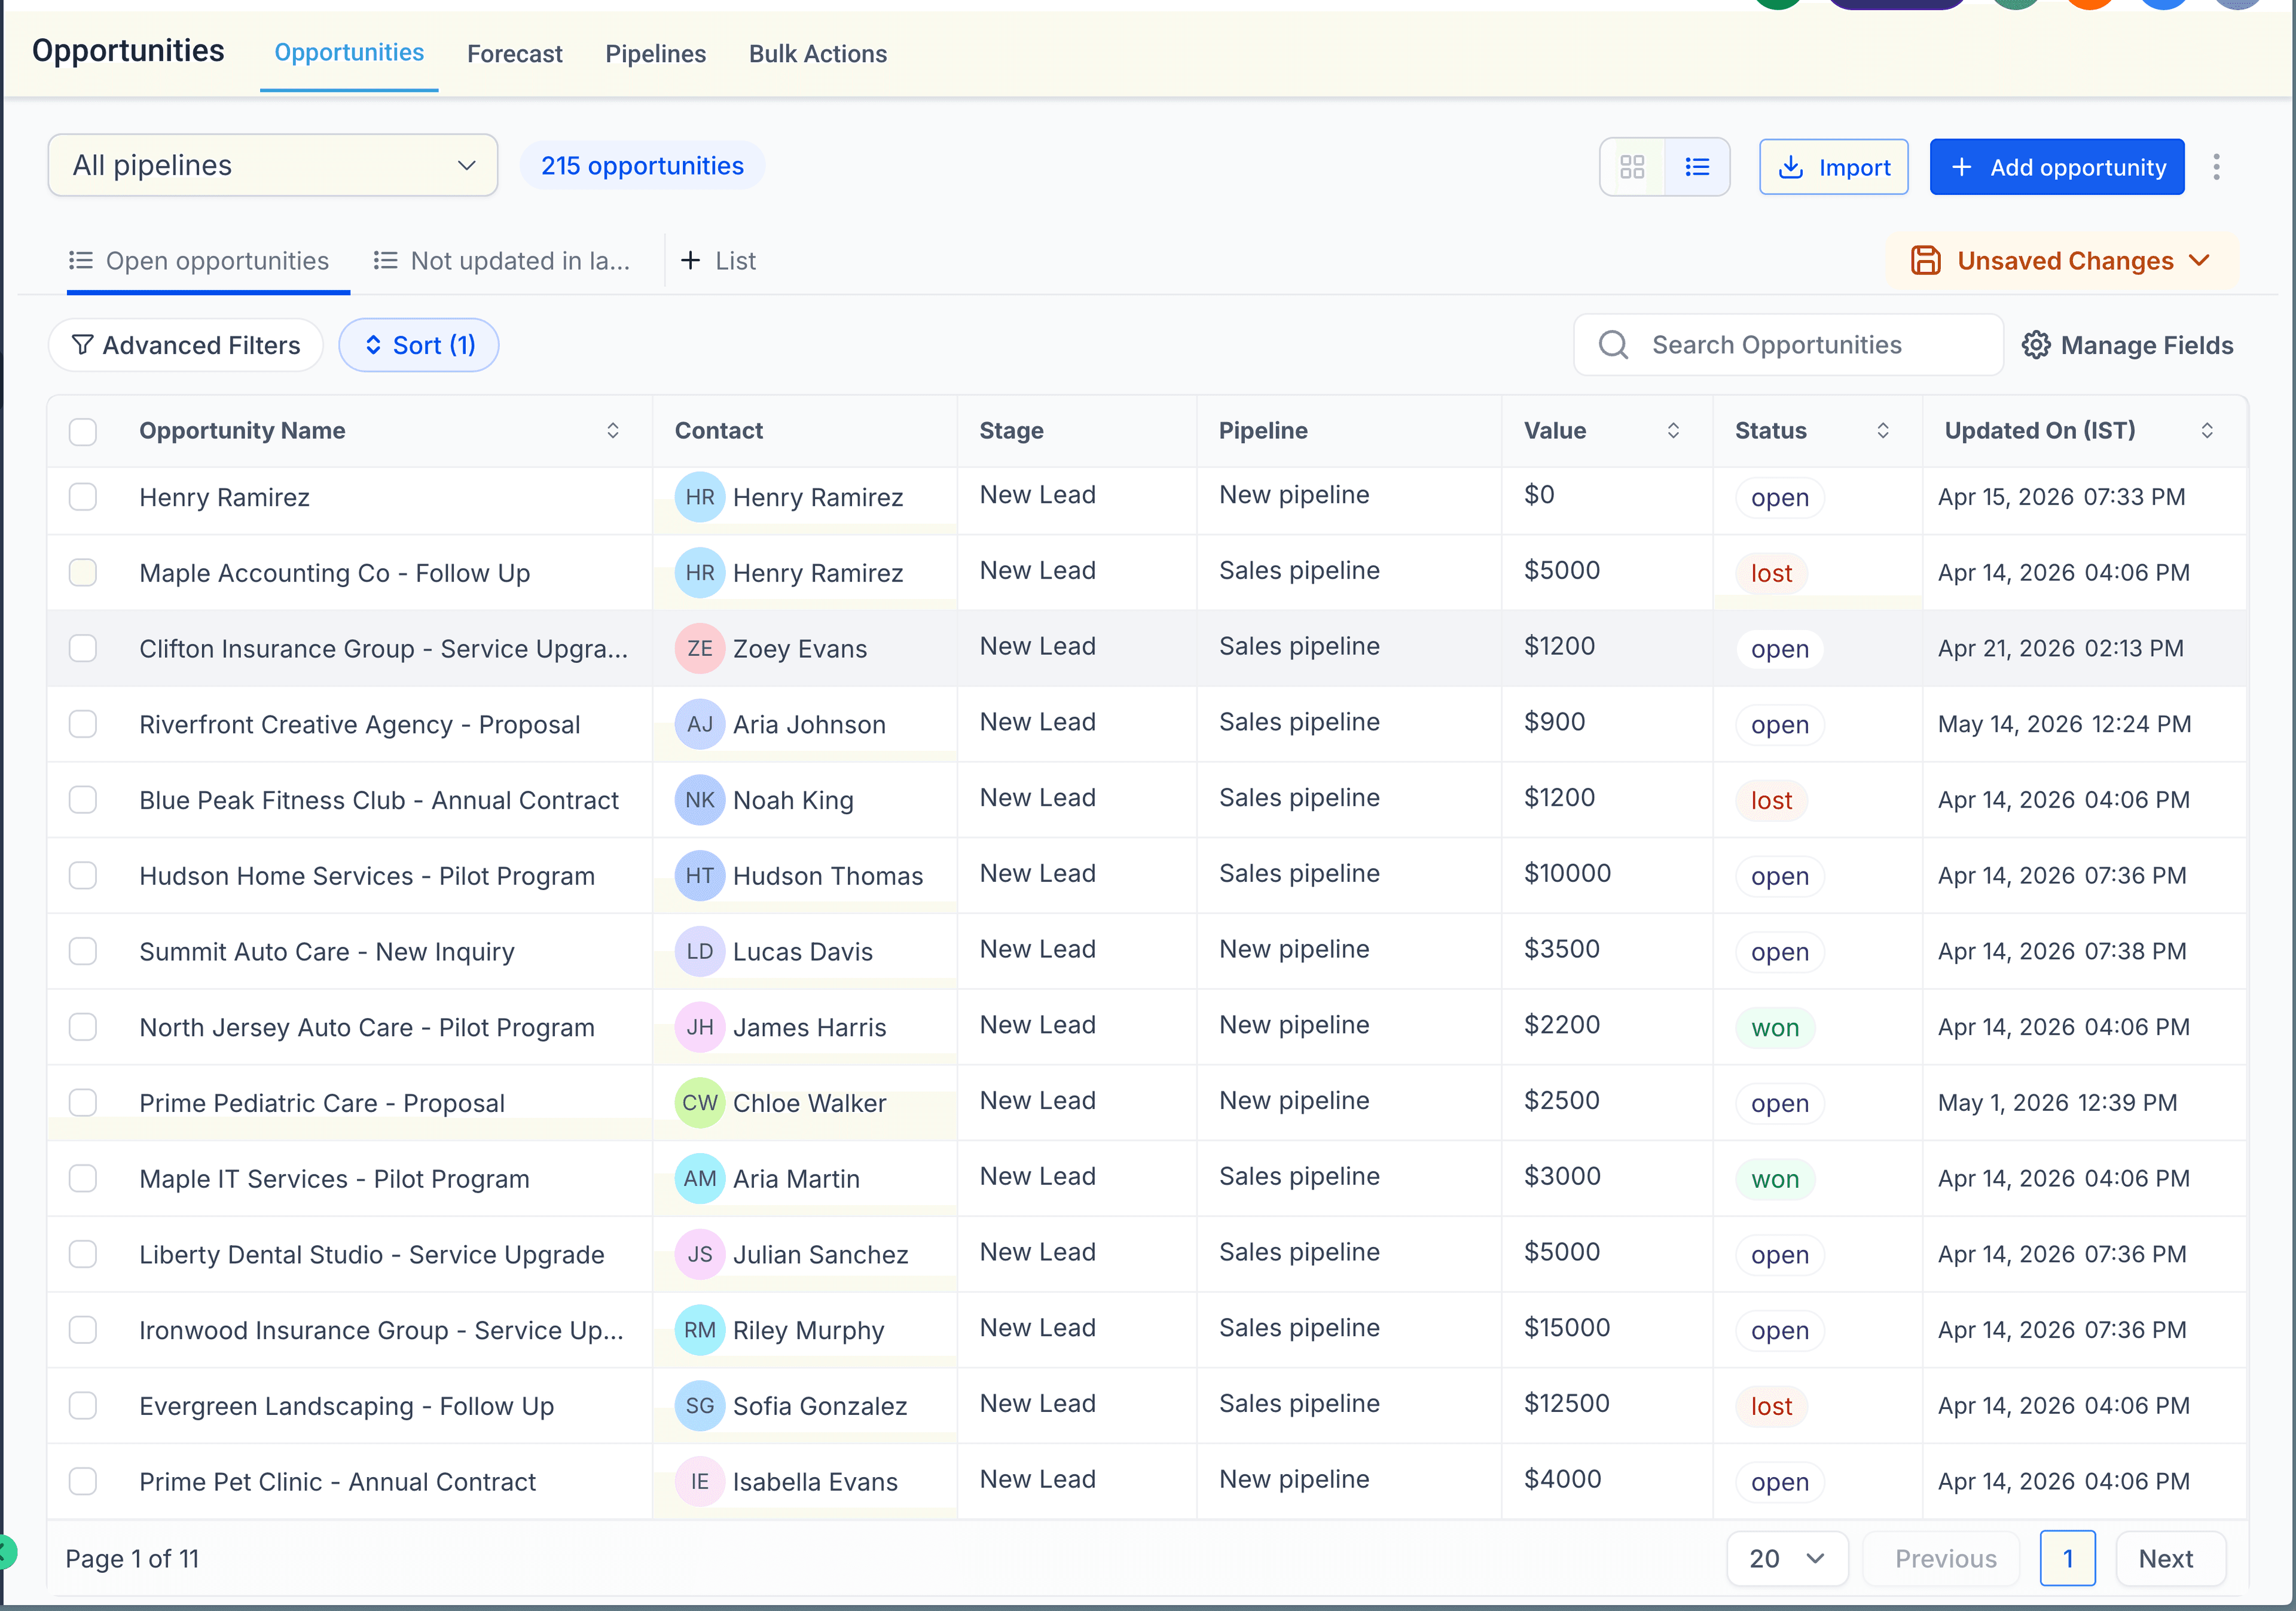
Task: Click AM avatar for Aria Martin
Action: pyautogui.click(x=700, y=1179)
